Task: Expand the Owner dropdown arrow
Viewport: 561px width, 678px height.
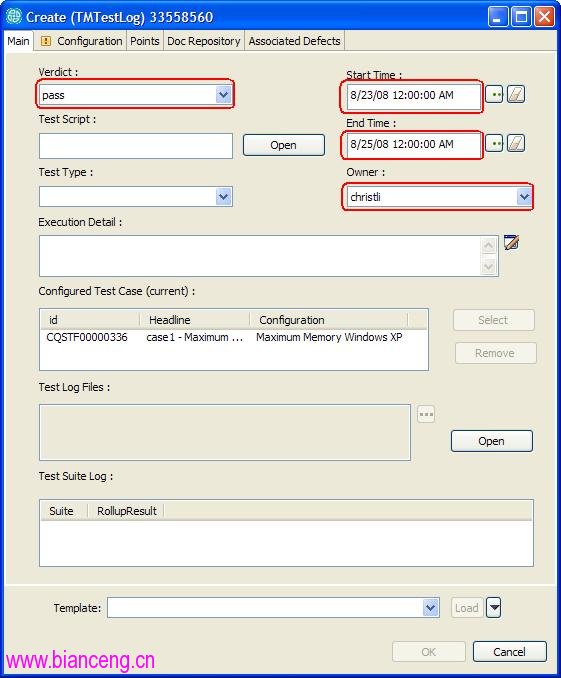Action: click(x=524, y=197)
